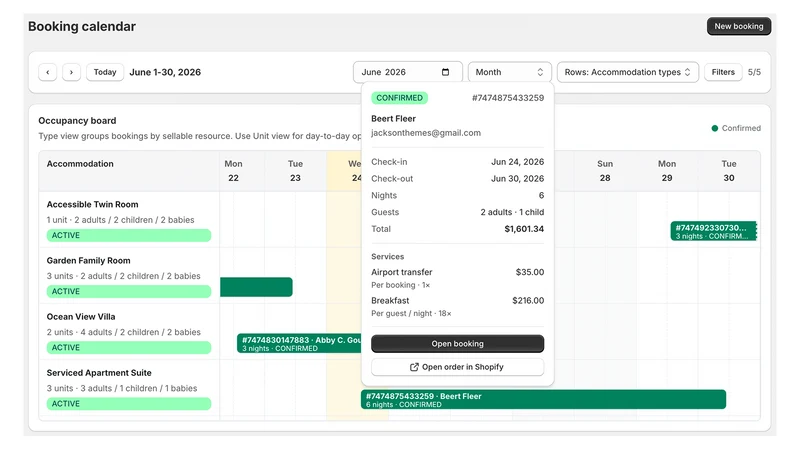The image size is (800, 450).
Task: Click guests value 2 adults · 1 child
Action: [x=512, y=212]
